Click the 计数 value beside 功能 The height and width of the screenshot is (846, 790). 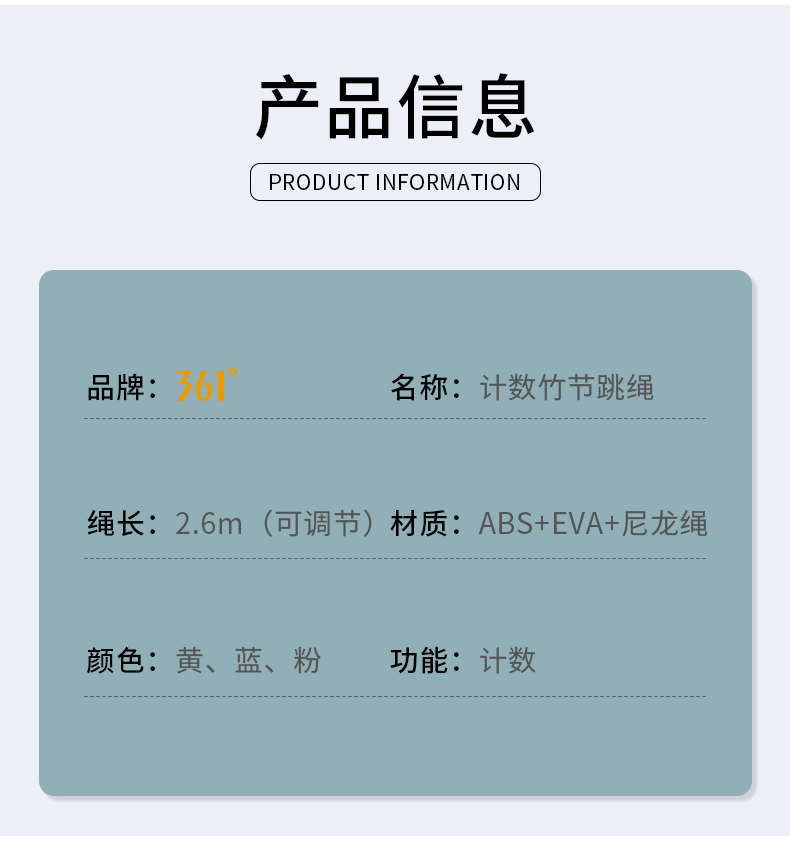508,660
